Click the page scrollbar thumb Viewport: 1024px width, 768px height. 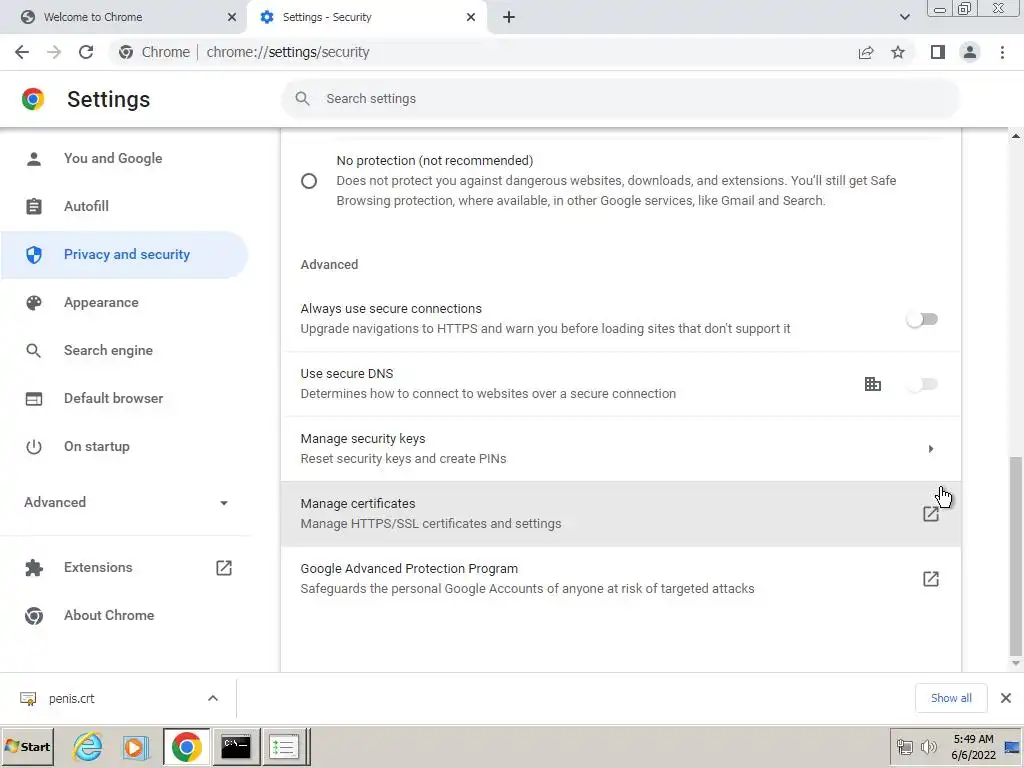tap(1016, 556)
